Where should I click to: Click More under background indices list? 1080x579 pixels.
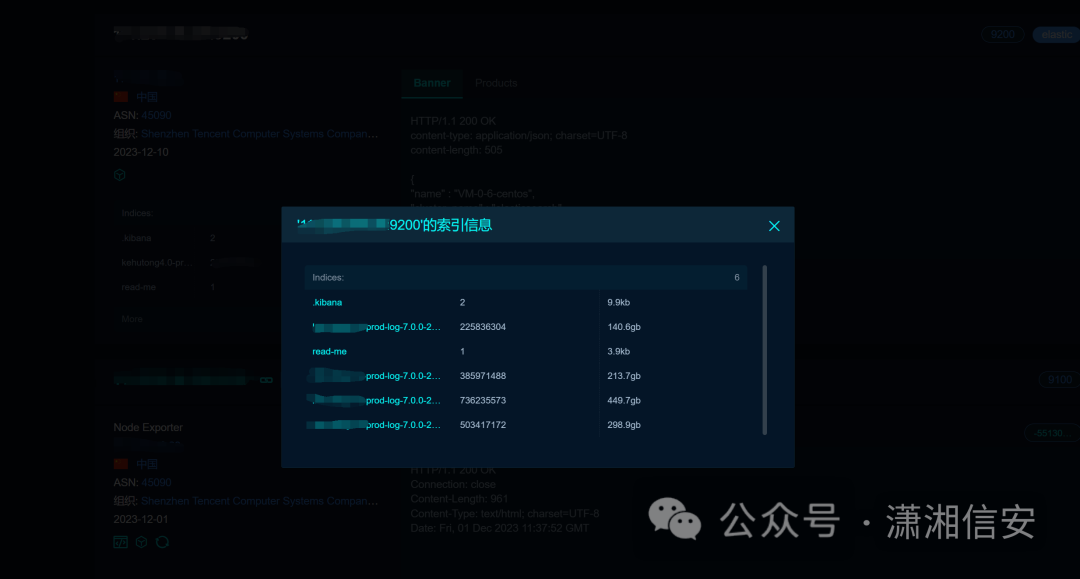coord(132,319)
